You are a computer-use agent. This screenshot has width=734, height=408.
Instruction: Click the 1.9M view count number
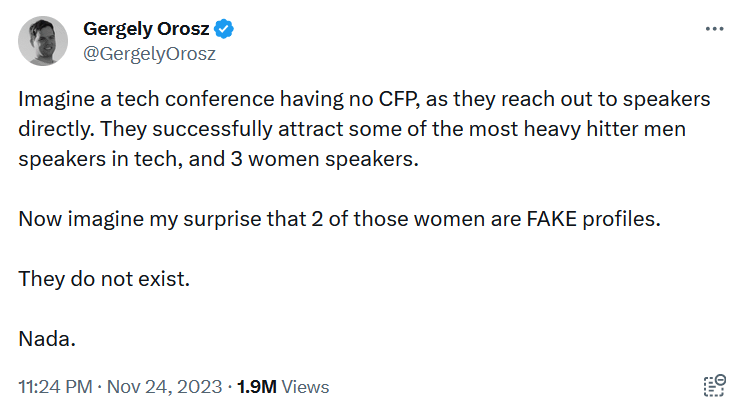(x=258, y=386)
